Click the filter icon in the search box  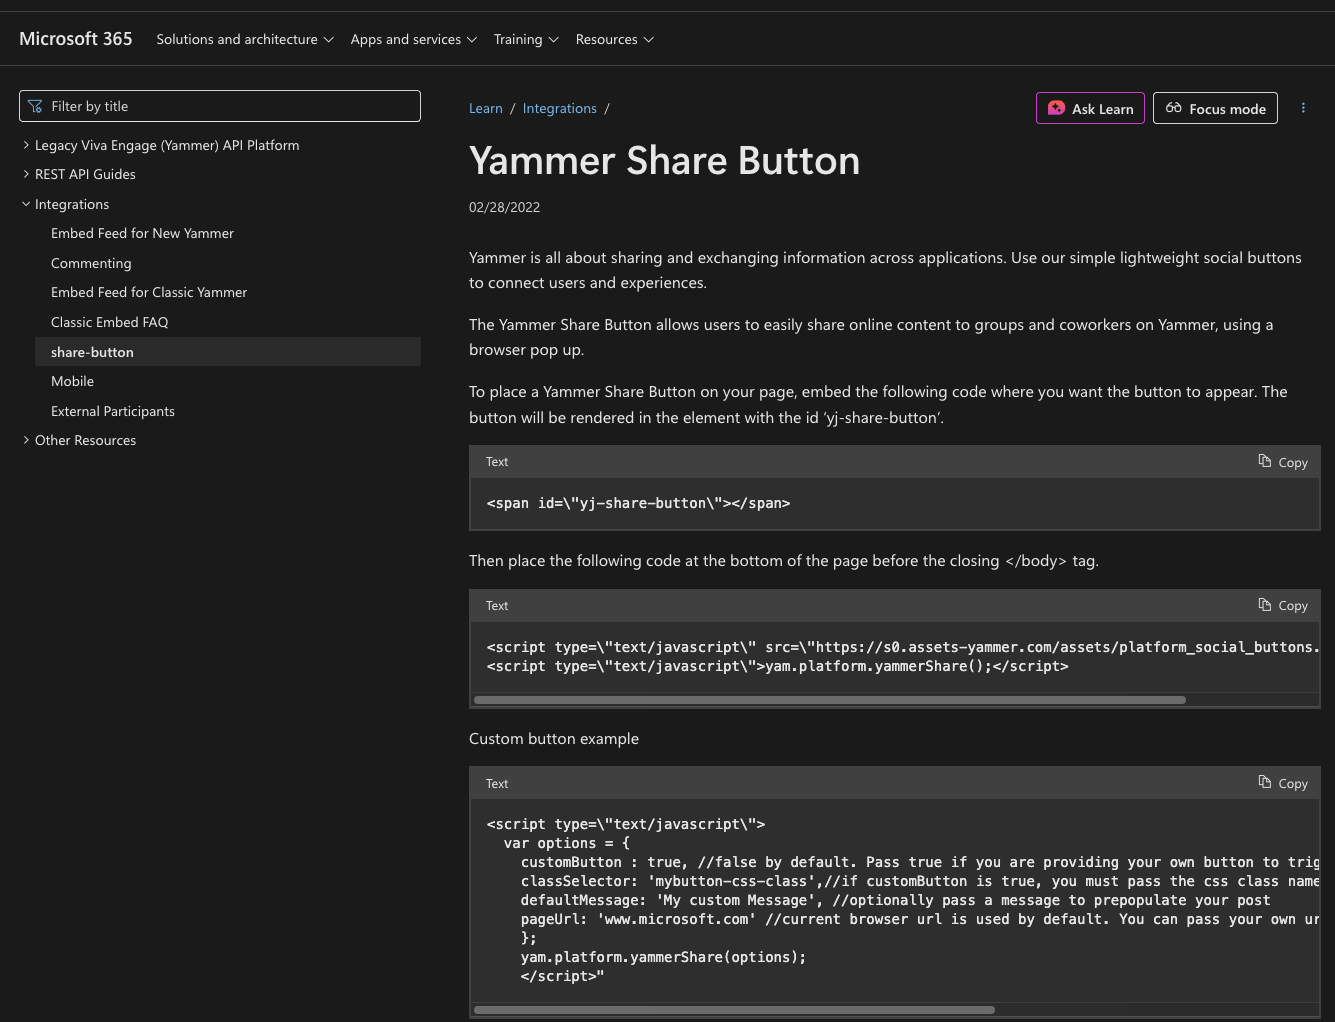click(x=35, y=105)
